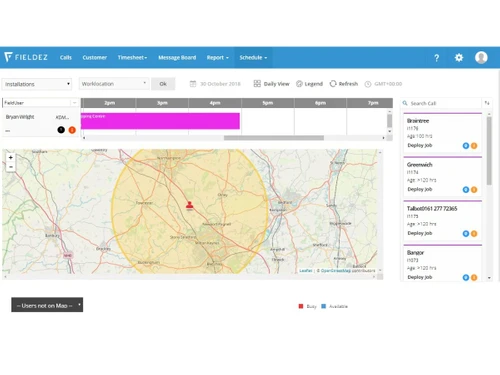Click the Ok button
500x375 pixels.
click(163, 84)
